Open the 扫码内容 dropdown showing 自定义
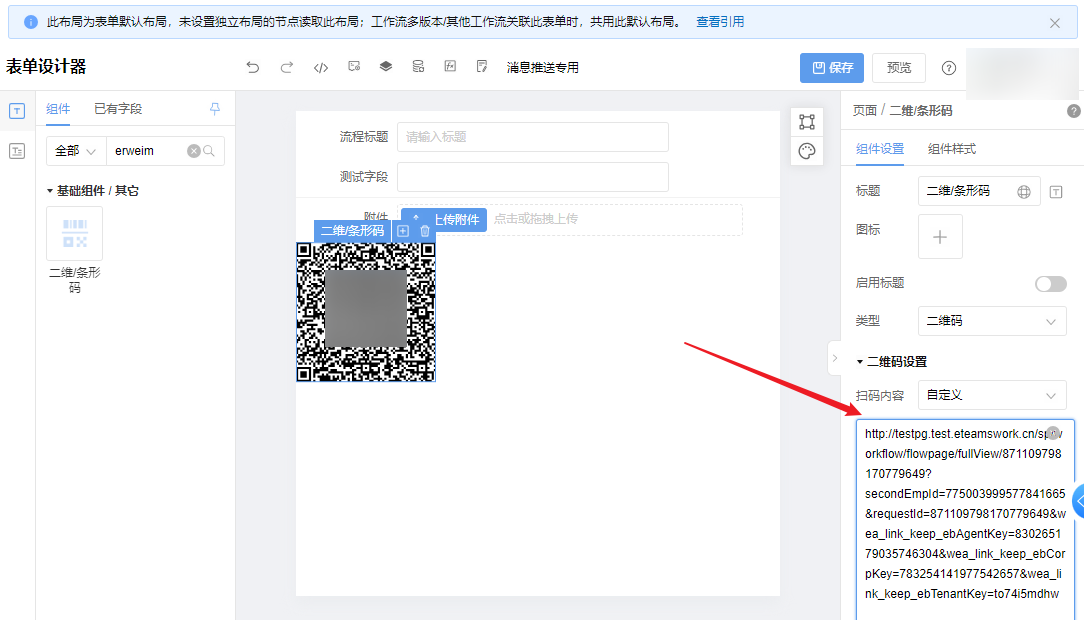The image size is (1084, 620). pos(992,395)
